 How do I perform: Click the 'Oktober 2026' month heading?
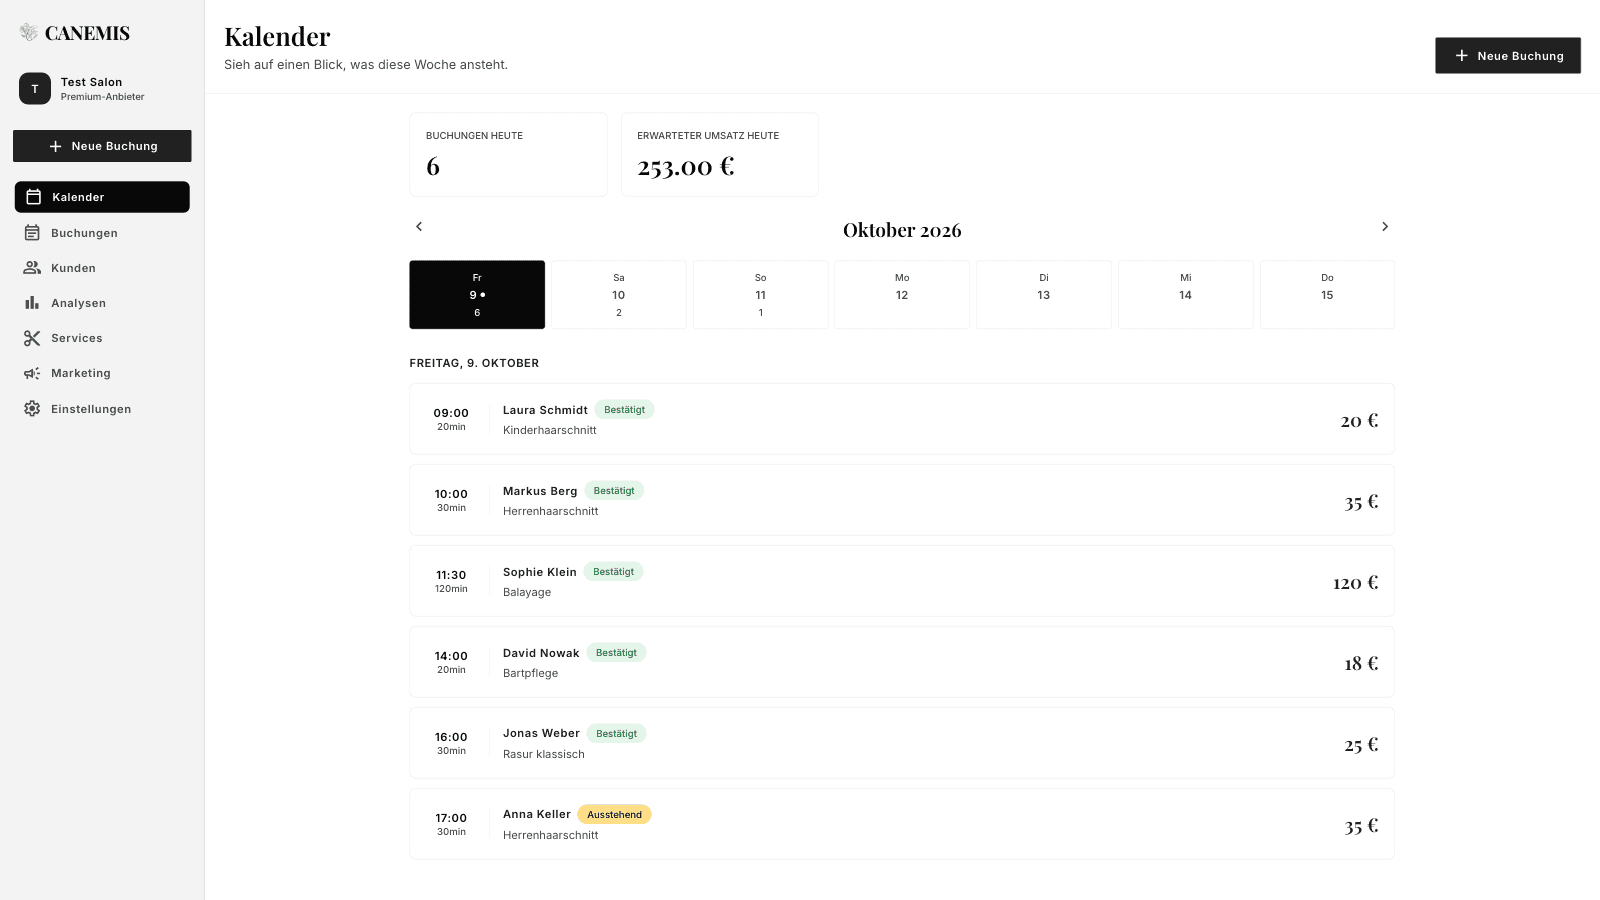coord(902,230)
